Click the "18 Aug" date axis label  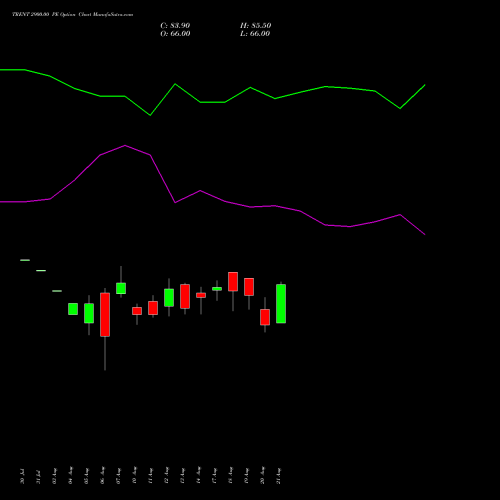(230, 476)
